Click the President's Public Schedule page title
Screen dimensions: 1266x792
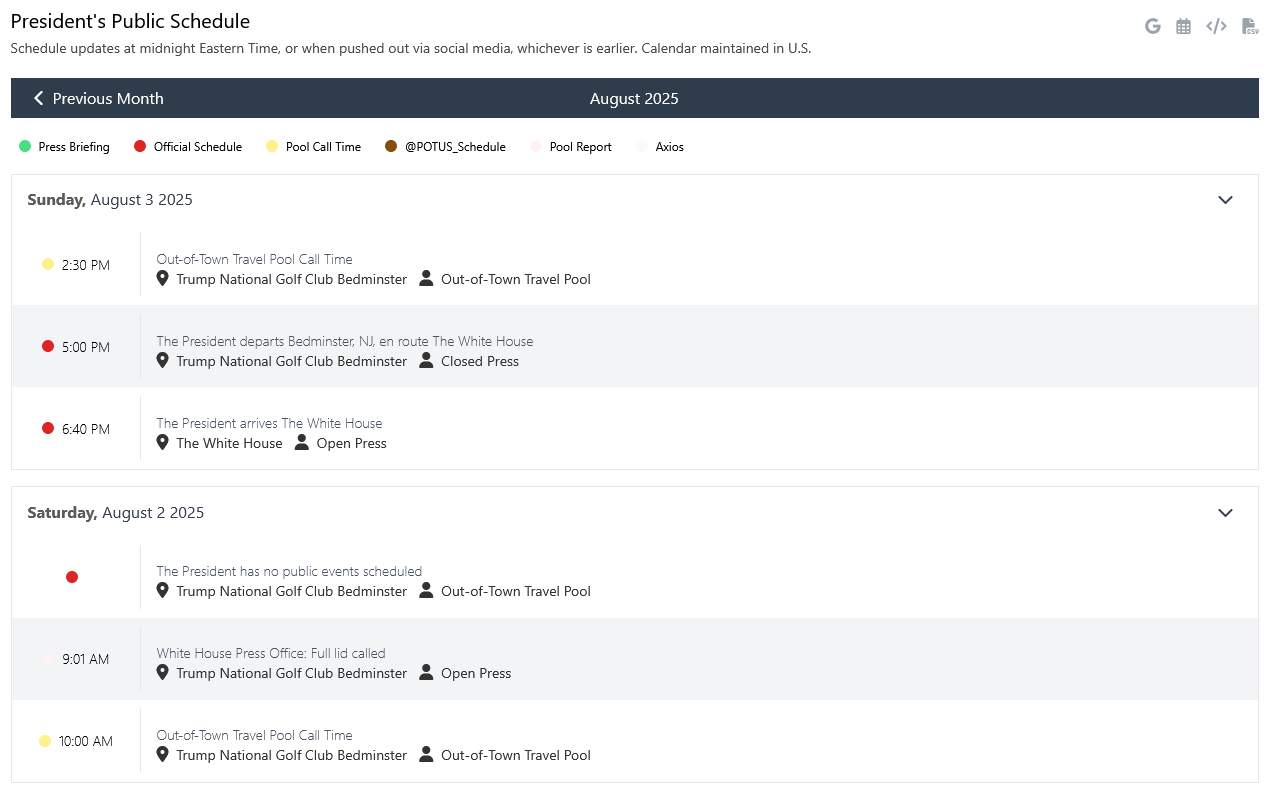click(x=130, y=21)
